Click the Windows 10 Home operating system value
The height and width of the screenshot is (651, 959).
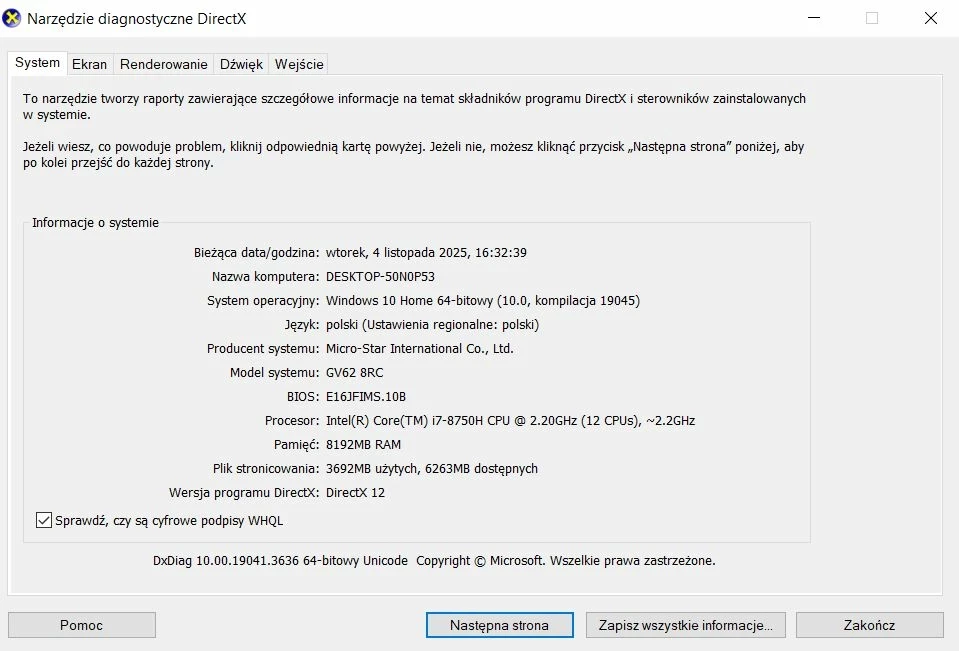click(x=482, y=301)
